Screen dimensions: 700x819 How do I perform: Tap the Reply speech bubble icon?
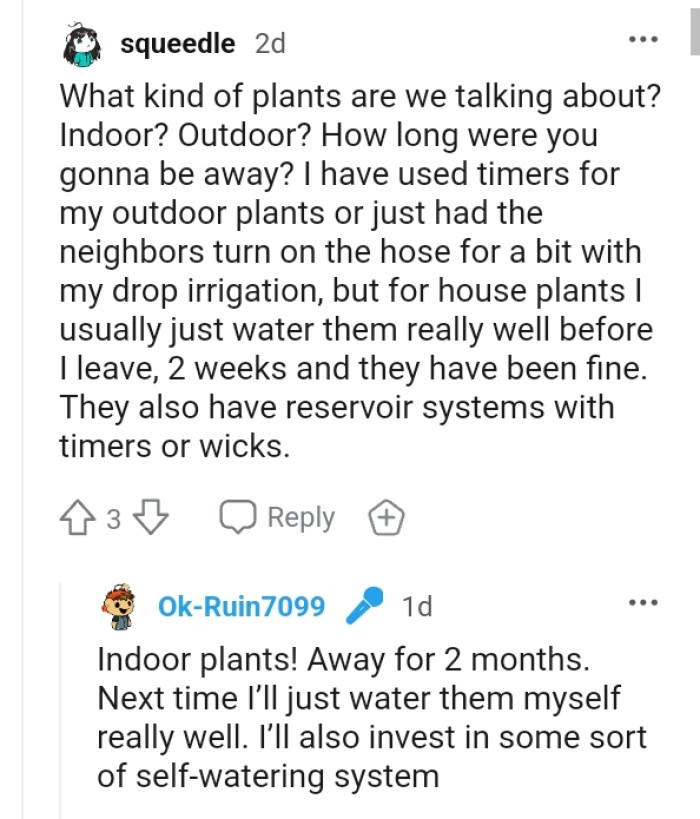236,517
